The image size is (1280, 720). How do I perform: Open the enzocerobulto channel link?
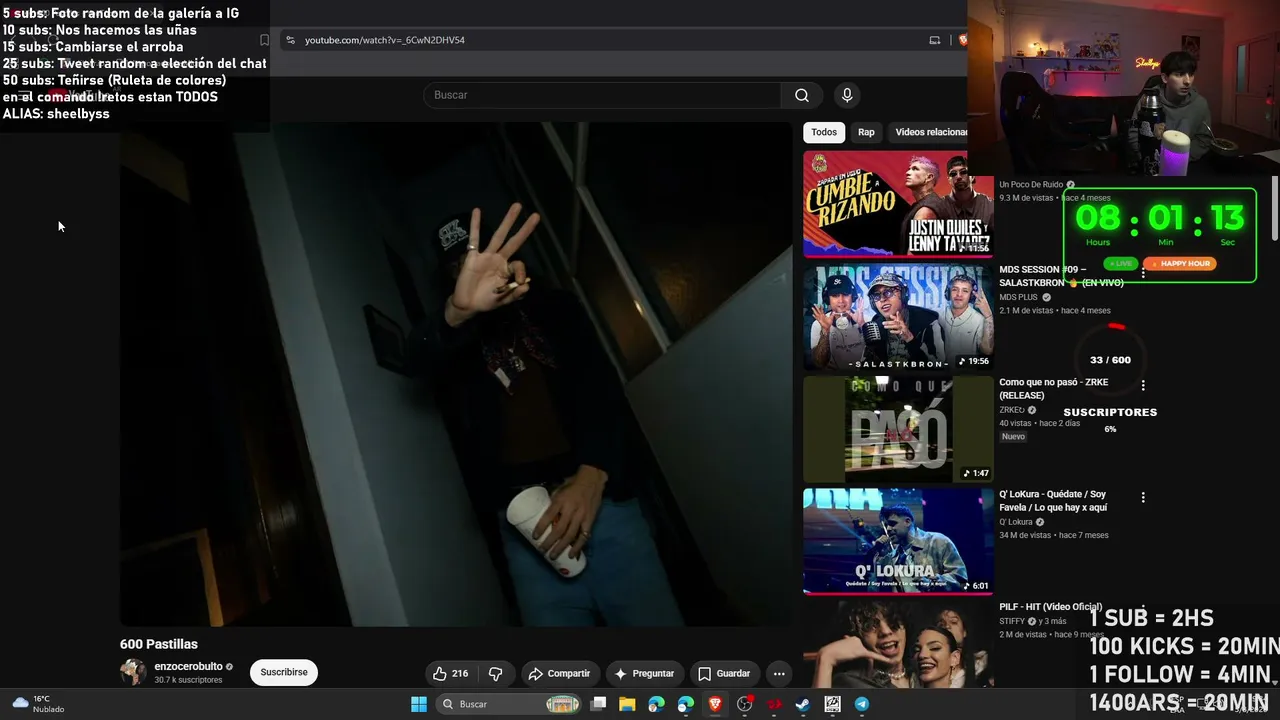[x=189, y=666]
